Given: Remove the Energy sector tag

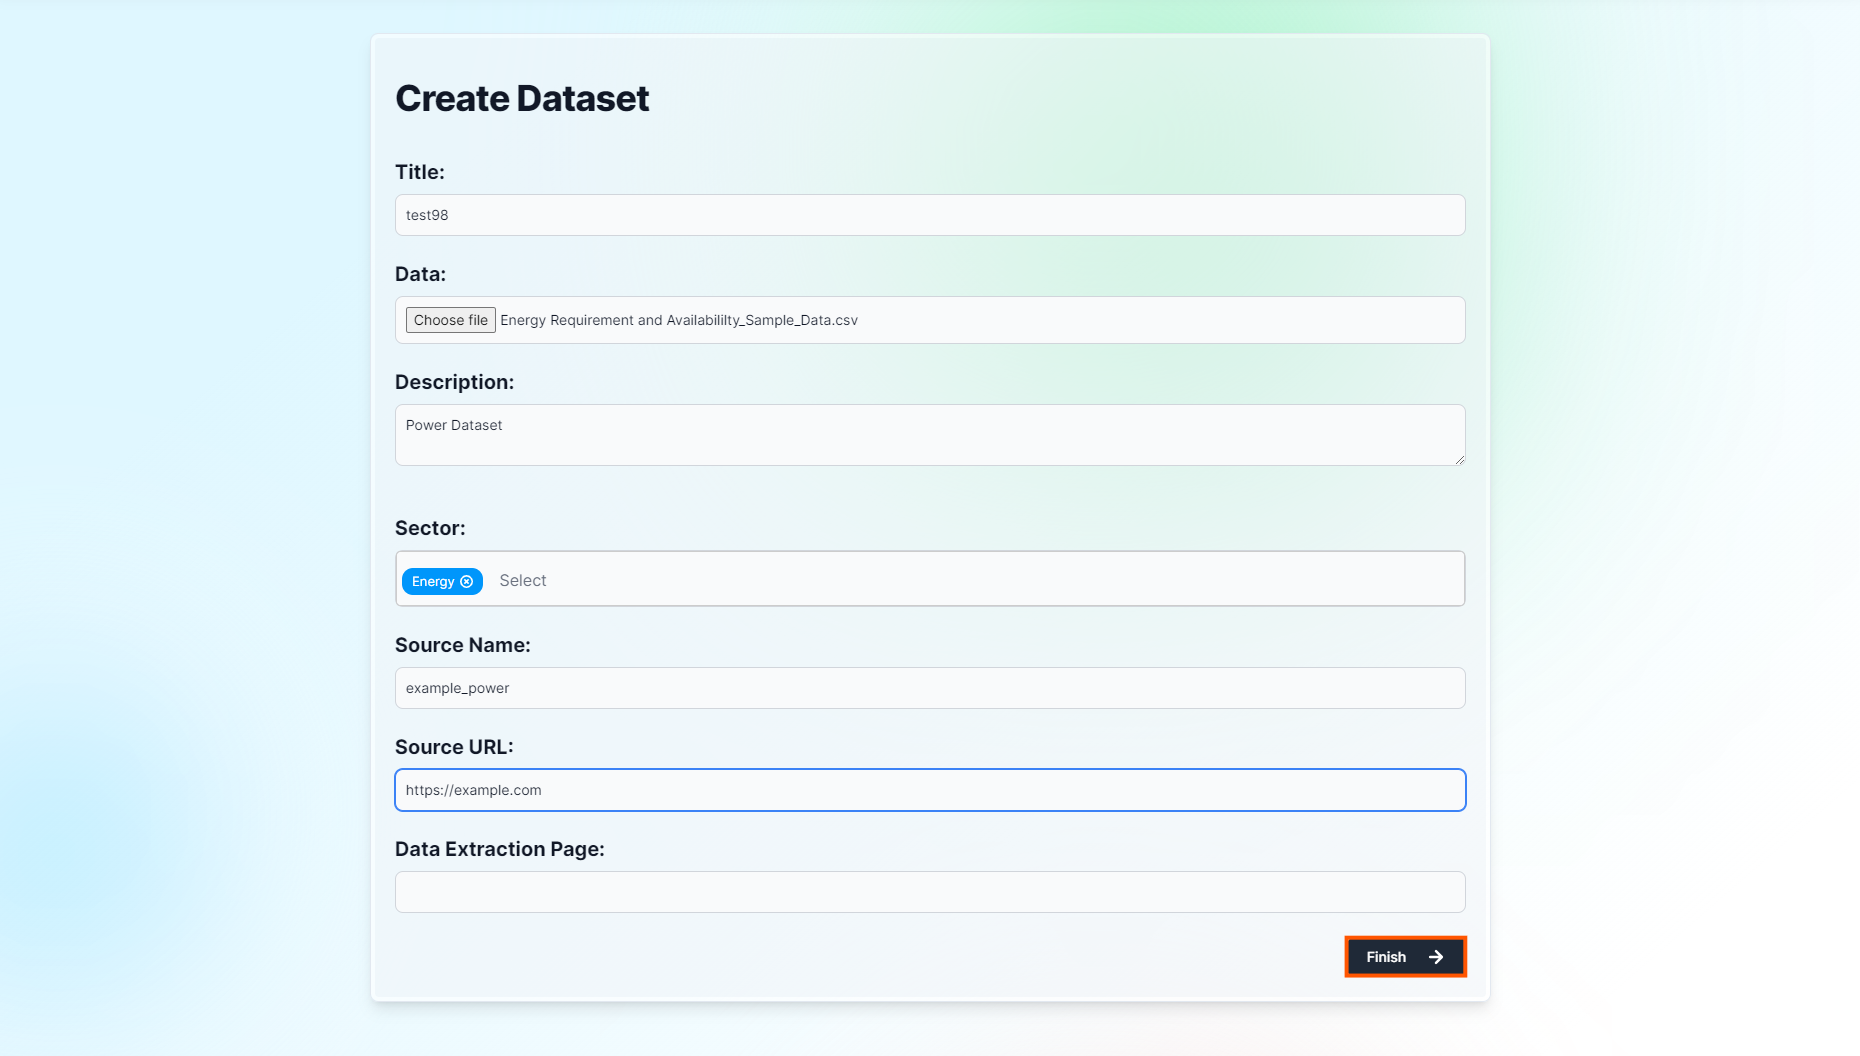Looking at the screenshot, I should [466, 582].
